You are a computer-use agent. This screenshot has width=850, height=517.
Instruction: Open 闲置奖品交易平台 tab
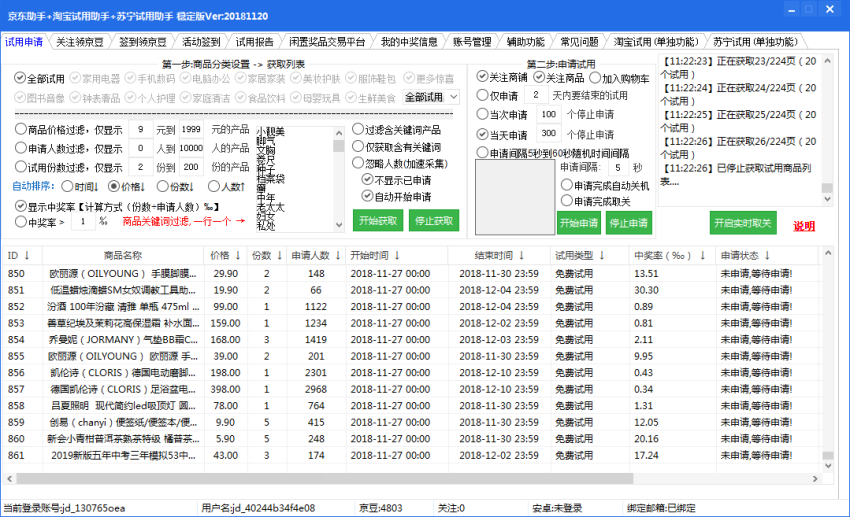(x=327, y=42)
